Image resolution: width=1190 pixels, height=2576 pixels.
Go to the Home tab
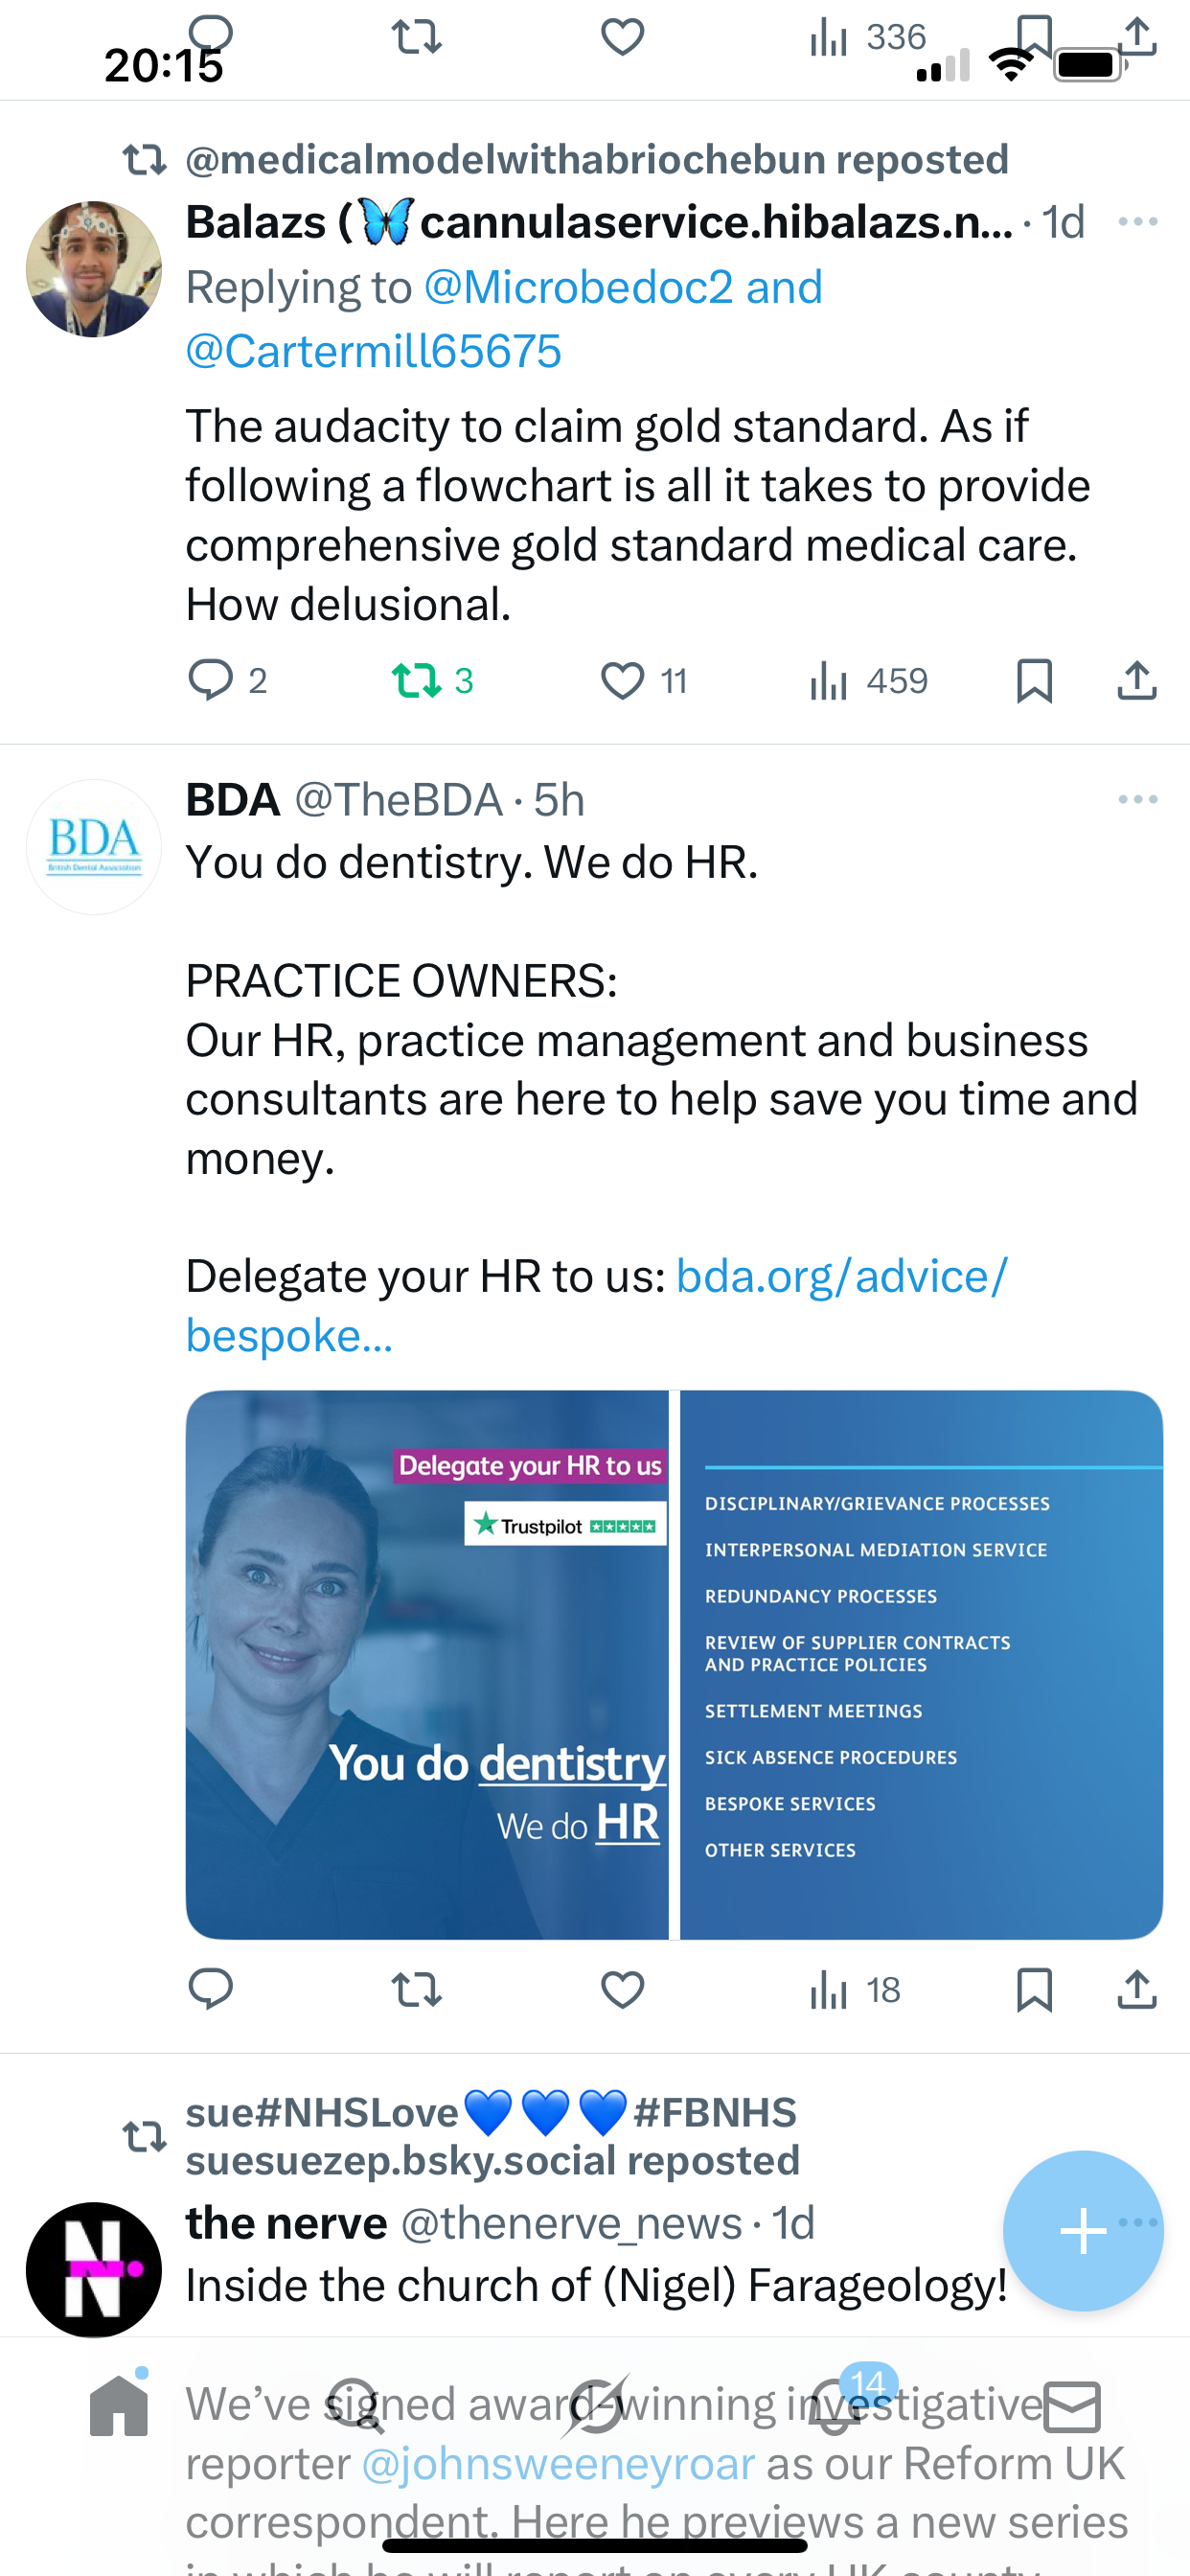[119, 2405]
